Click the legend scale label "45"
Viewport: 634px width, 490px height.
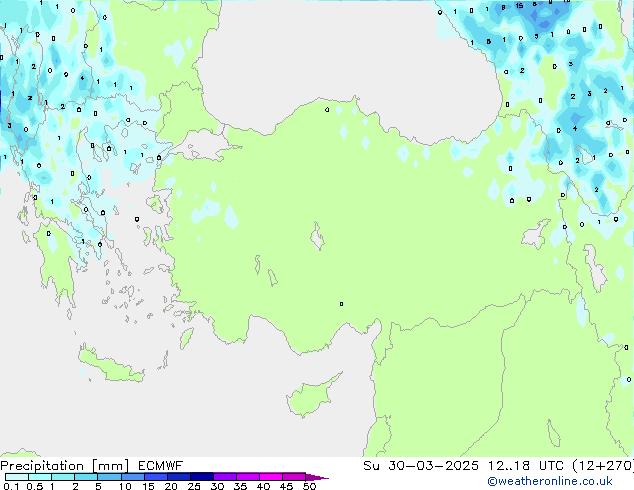pyautogui.click(x=286, y=486)
